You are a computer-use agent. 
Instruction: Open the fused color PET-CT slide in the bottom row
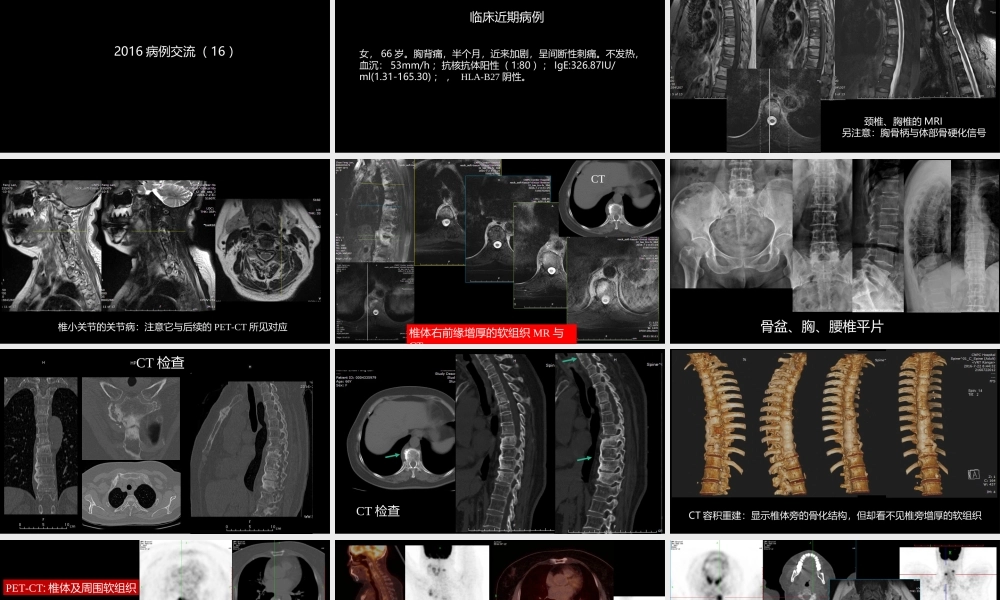click(x=500, y=572)
